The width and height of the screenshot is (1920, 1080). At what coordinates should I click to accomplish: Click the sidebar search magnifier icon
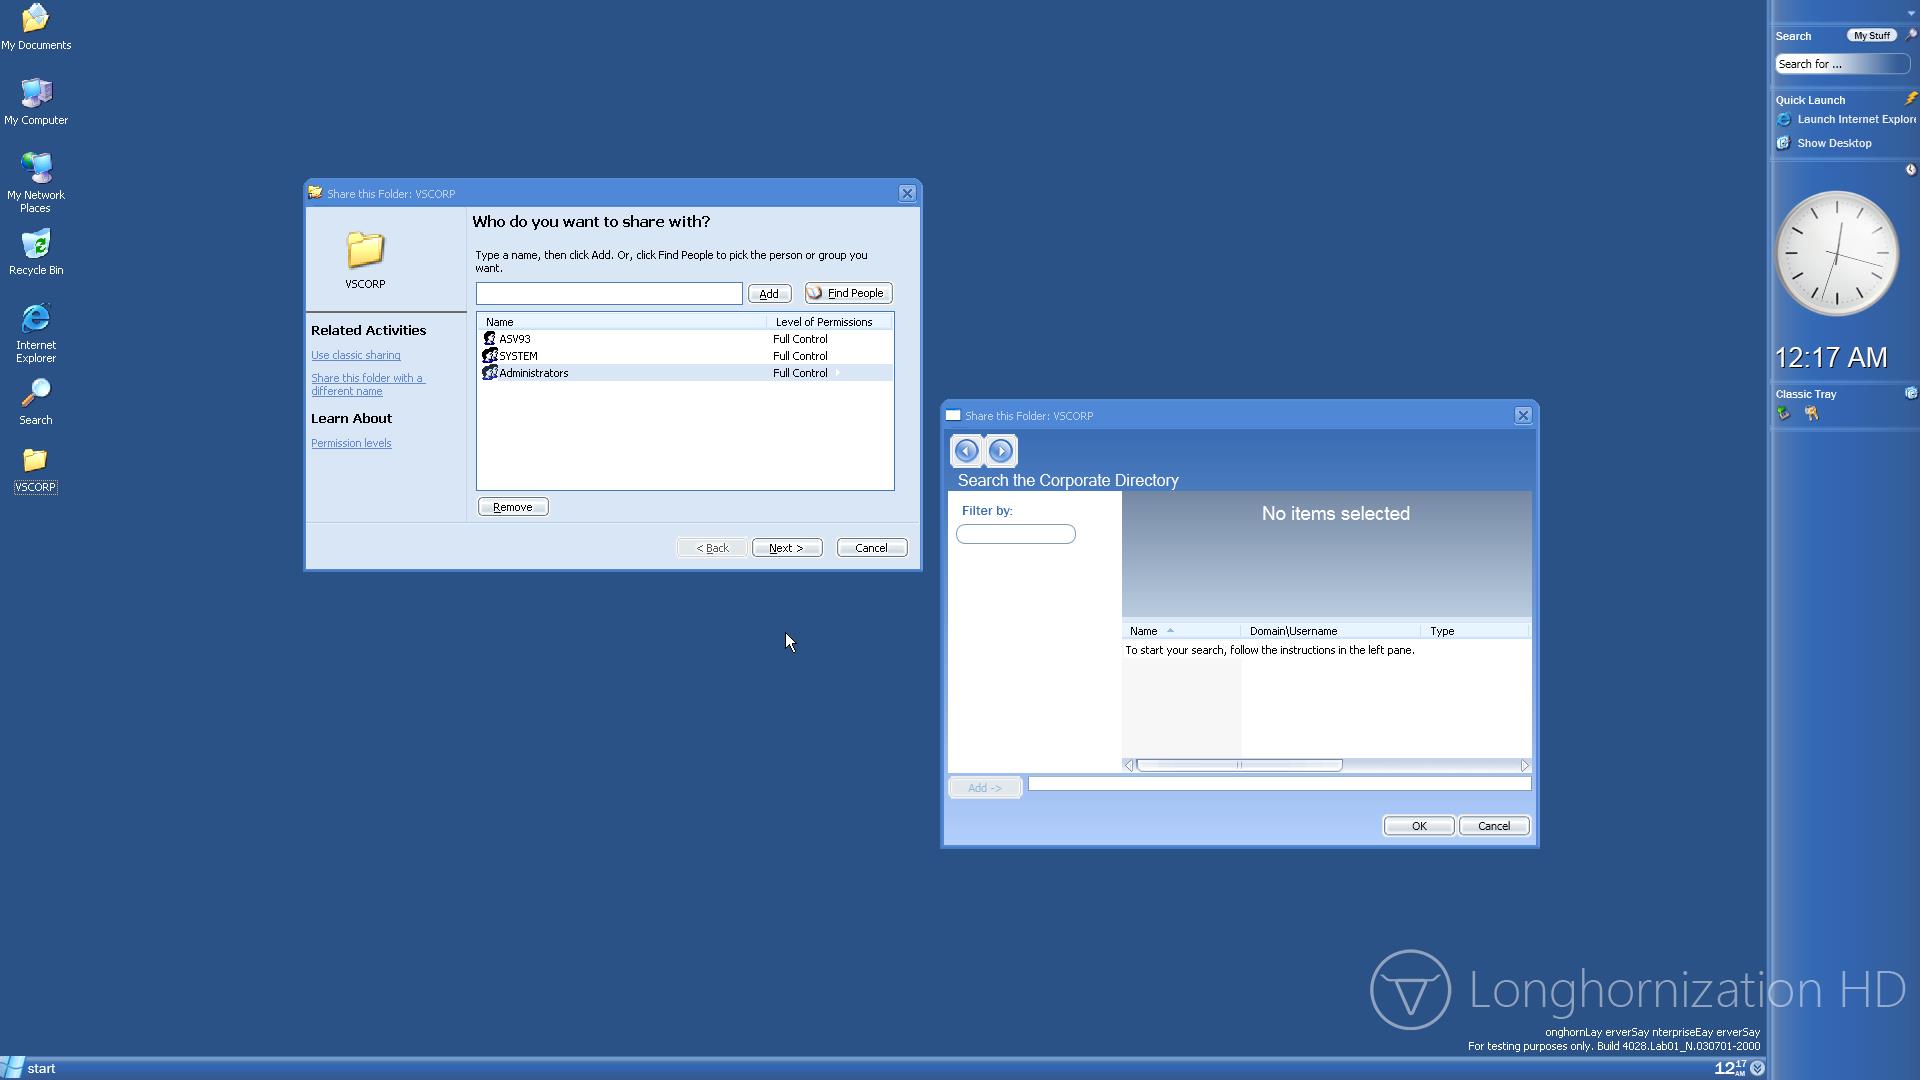[x=1909, y=35]
